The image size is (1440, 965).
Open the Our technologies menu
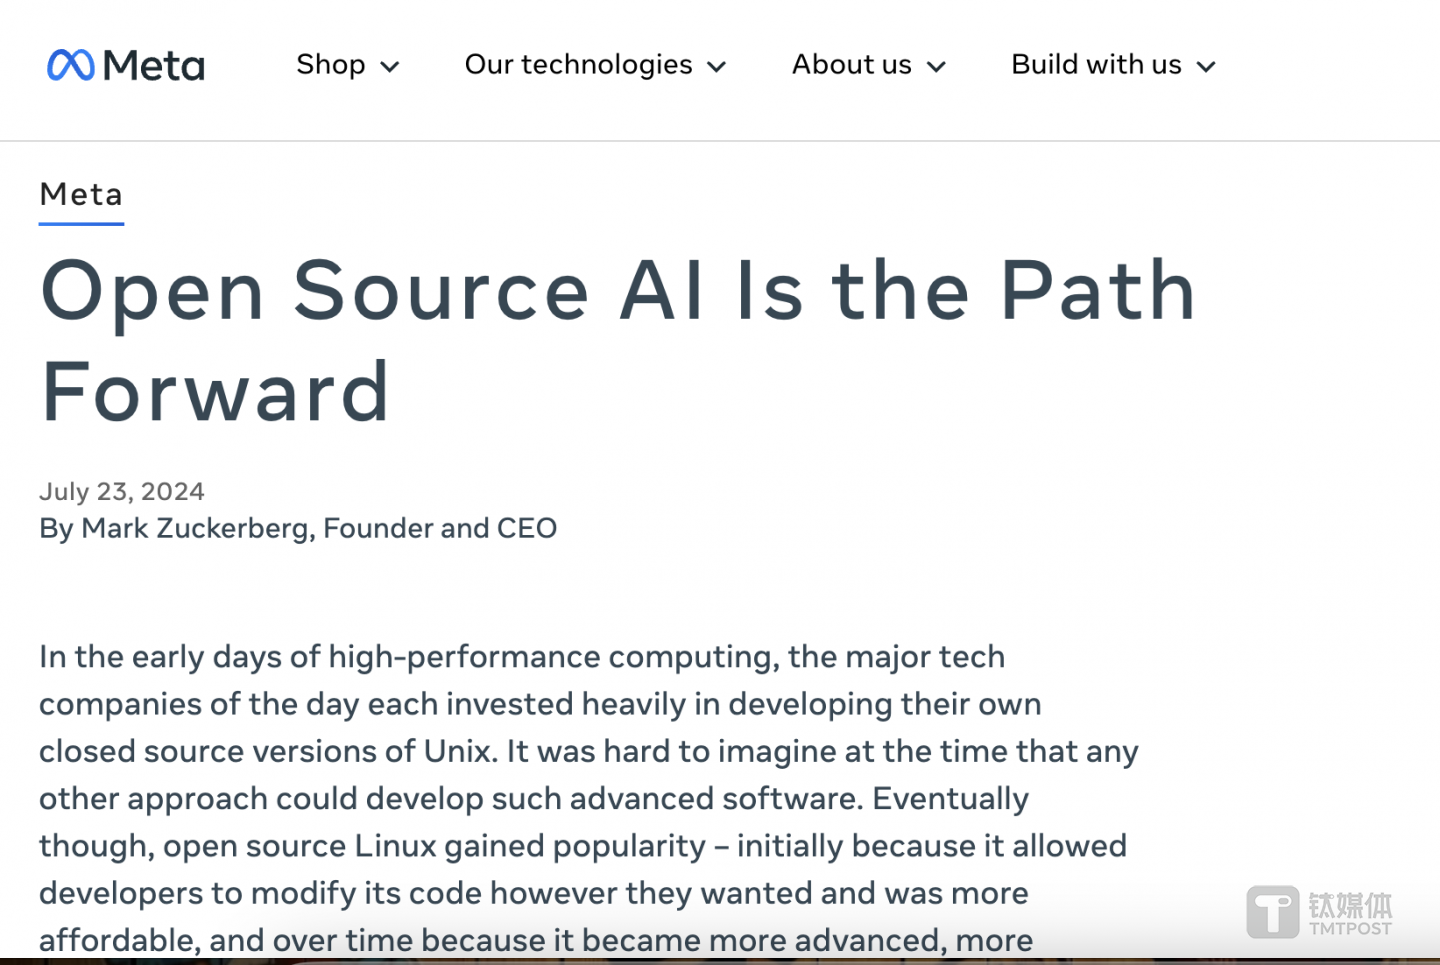tap(578, 65)
